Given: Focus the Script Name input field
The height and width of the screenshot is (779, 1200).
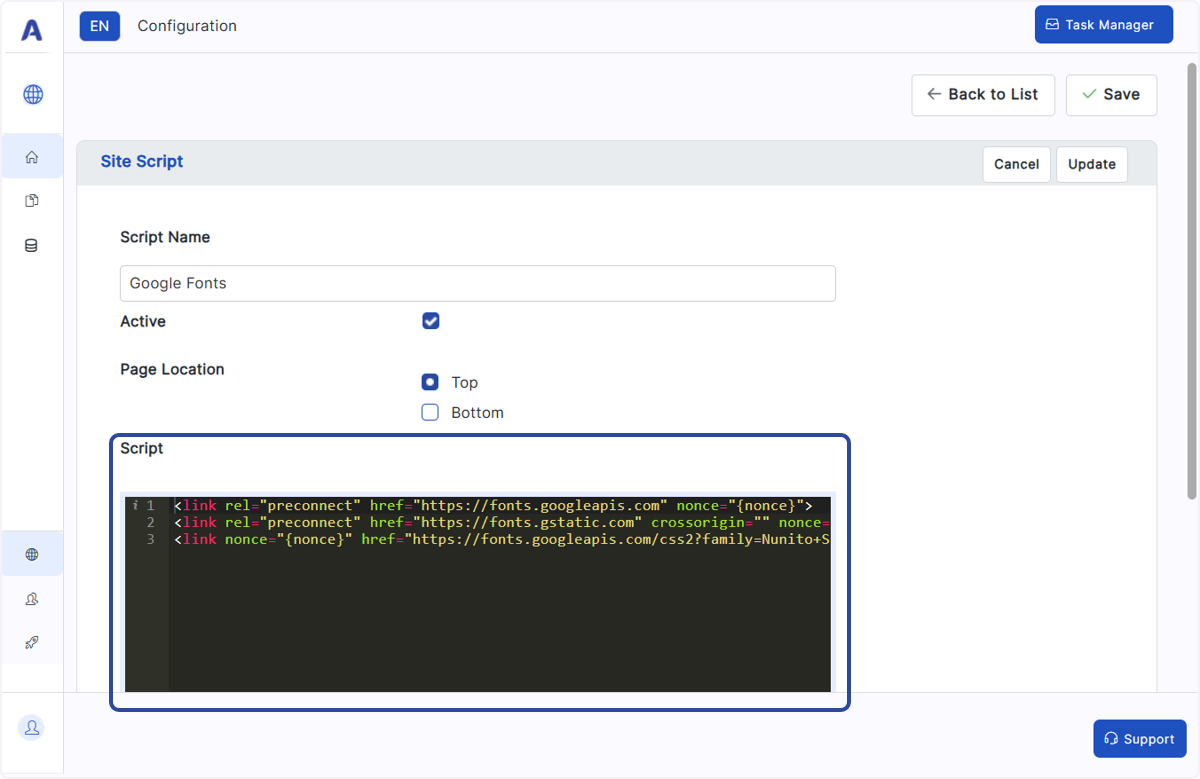Looking at the screenshot, I should [478, 283].
